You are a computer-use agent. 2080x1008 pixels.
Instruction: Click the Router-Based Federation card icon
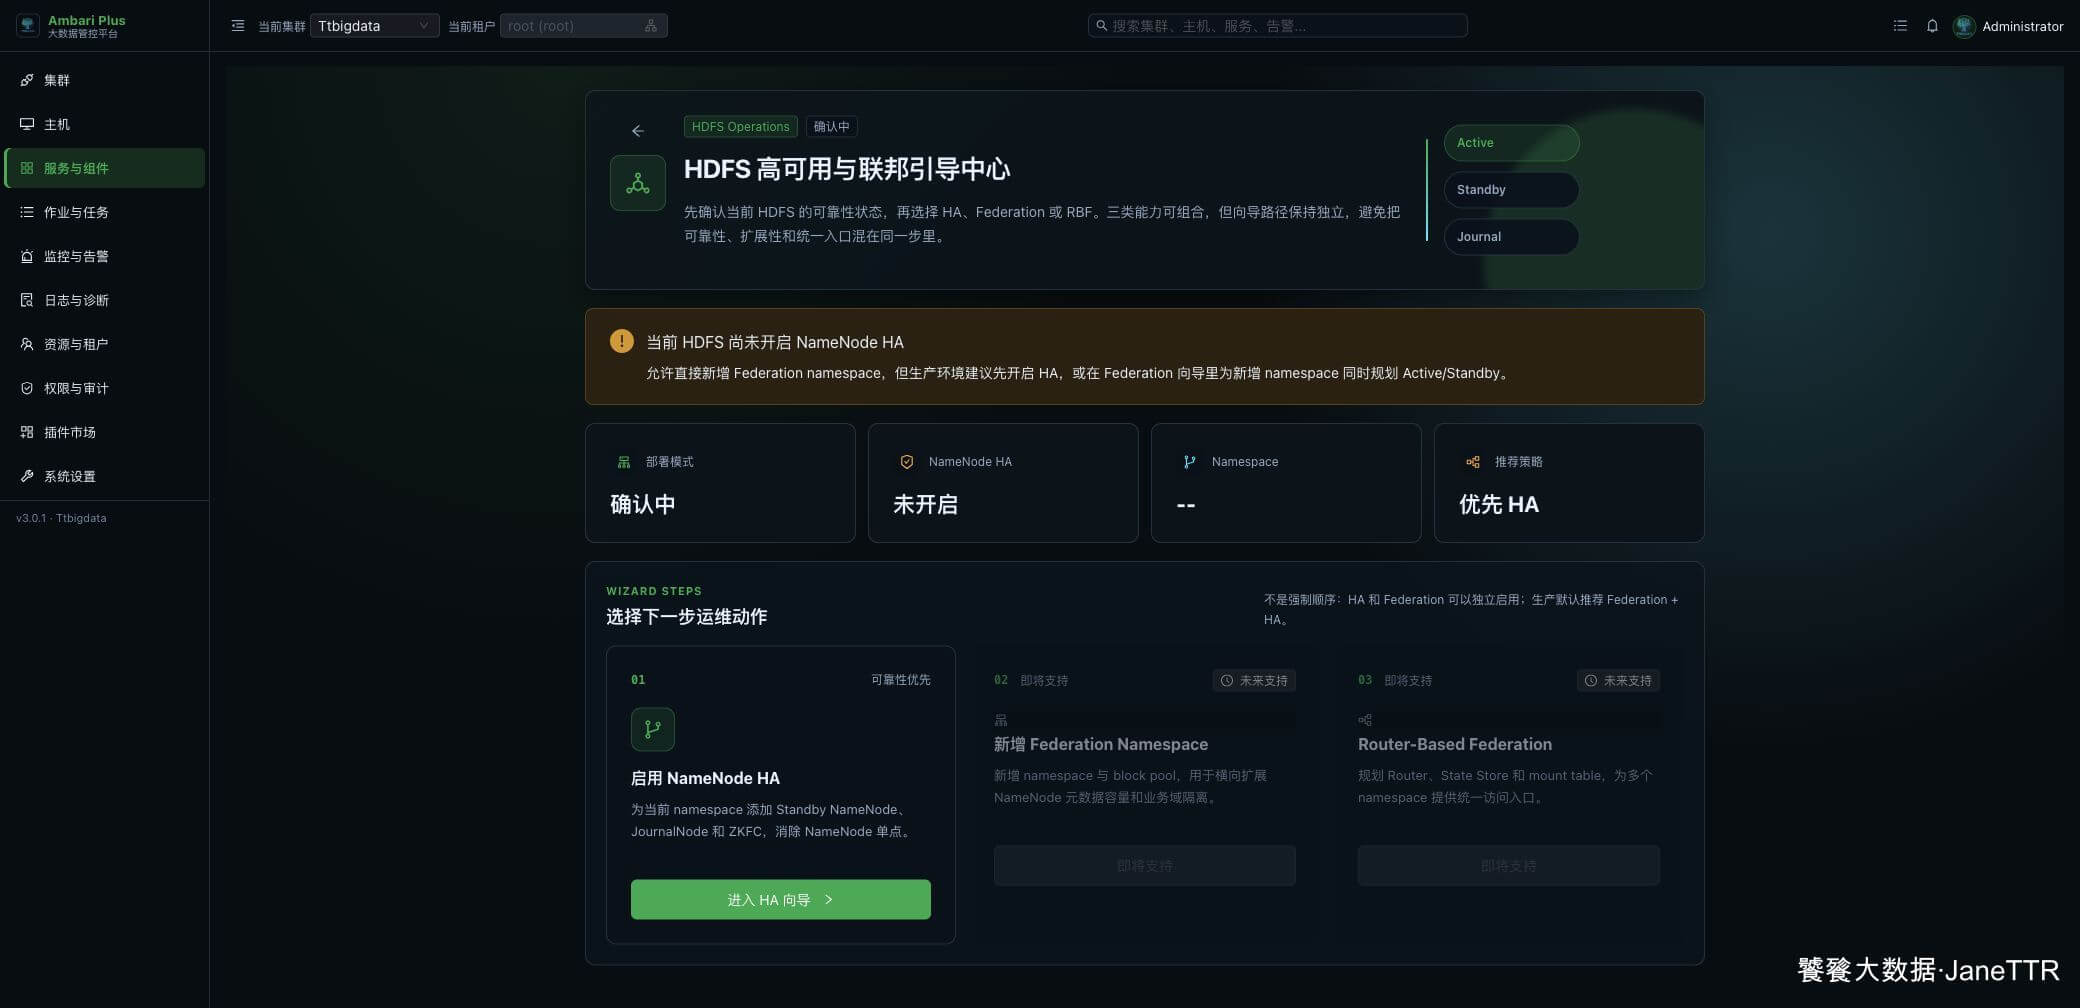(x=1365, y=720)
